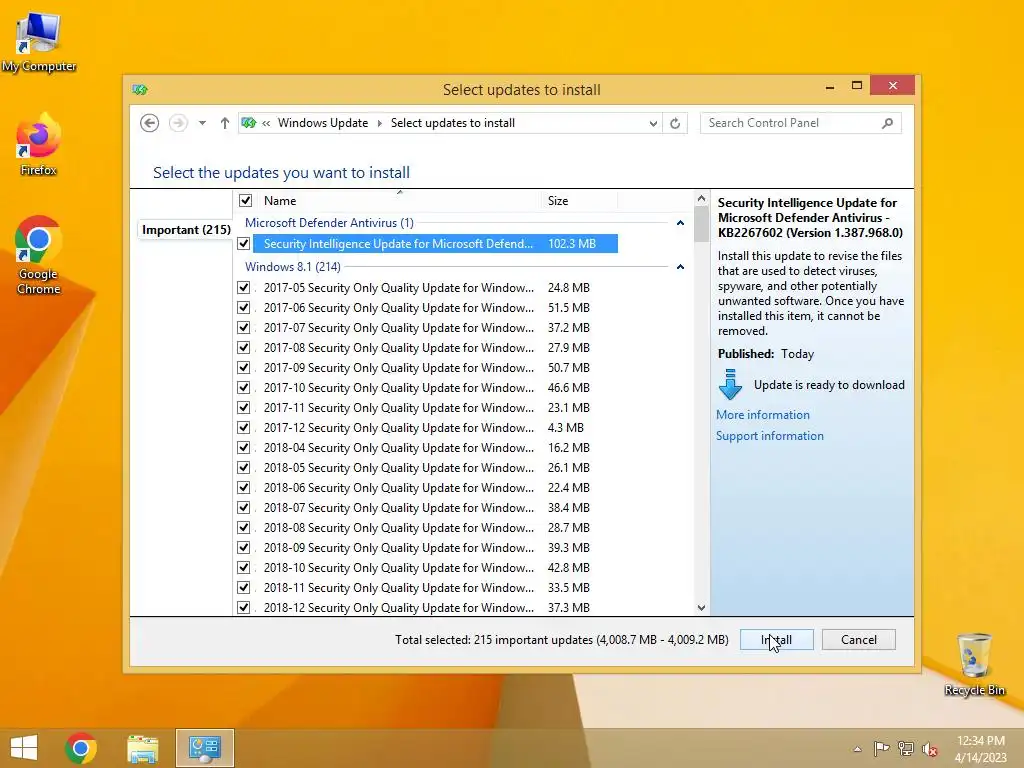This screenshot has height=768, width=1024.
Task: Open Firefox desktop shortcut
Action: point(39,145)
